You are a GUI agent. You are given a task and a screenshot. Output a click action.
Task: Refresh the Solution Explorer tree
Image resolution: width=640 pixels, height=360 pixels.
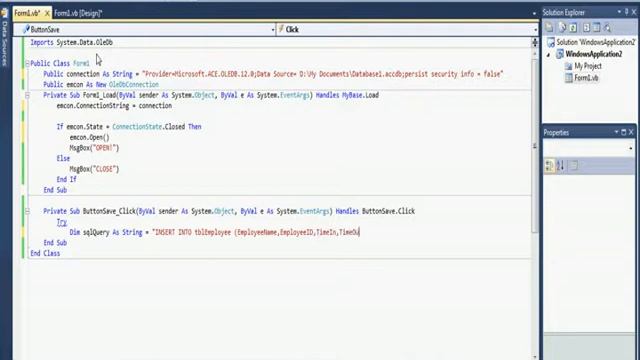(x=573, y=28)
